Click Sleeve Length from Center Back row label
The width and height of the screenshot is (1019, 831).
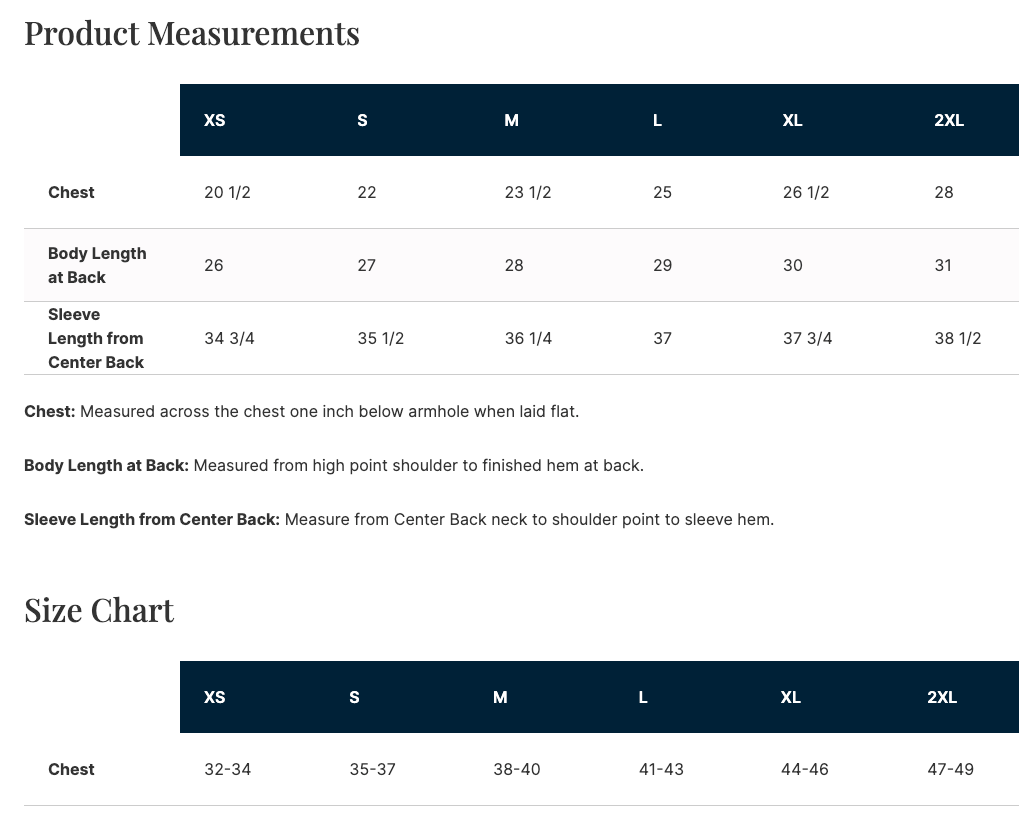(96, 338)
